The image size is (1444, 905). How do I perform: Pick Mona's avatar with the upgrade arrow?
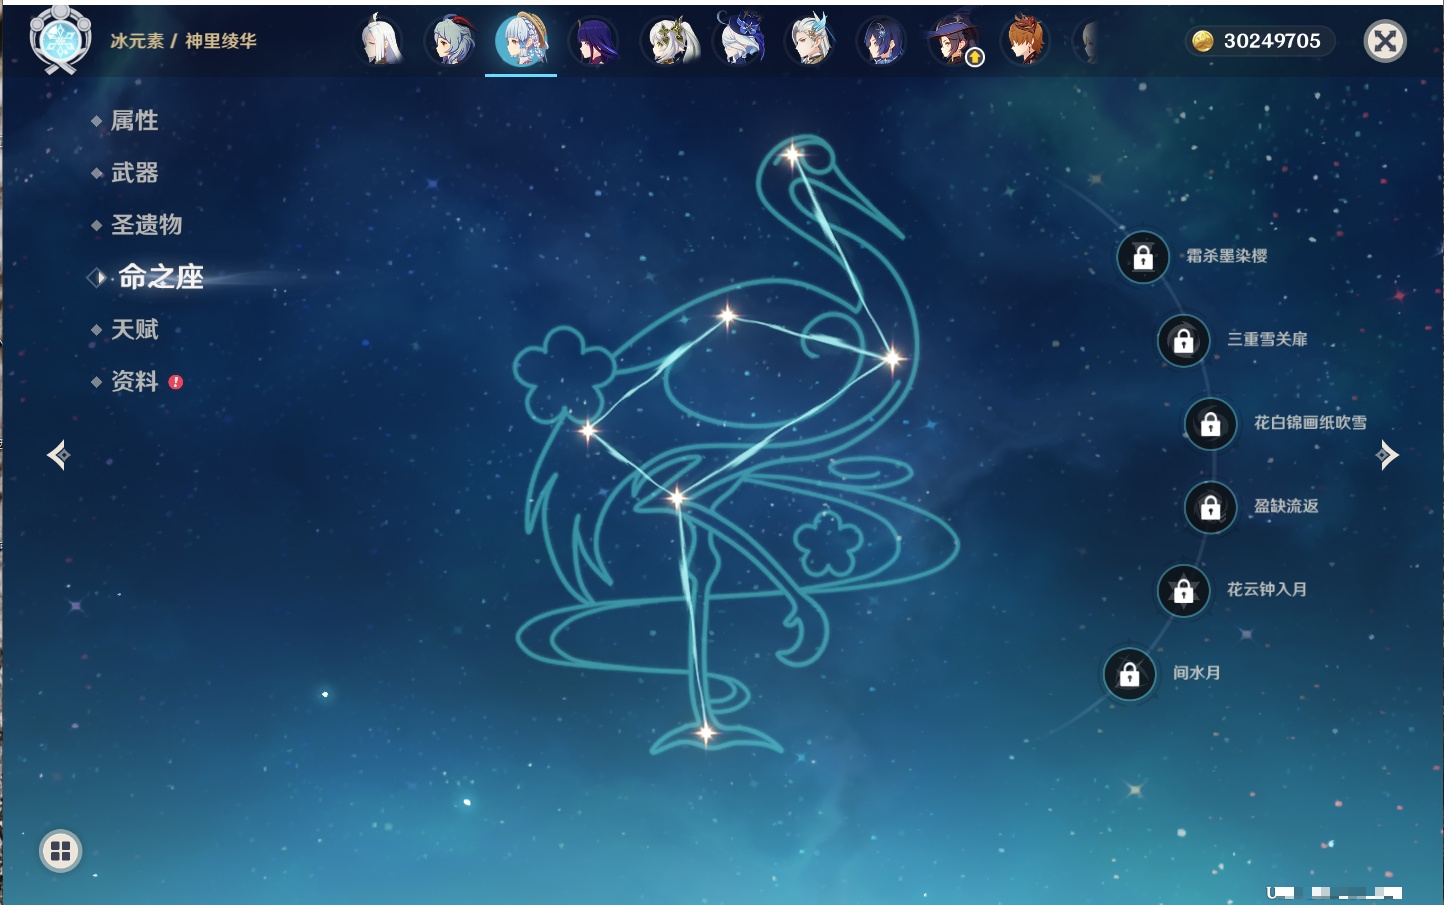coord(954,42)
